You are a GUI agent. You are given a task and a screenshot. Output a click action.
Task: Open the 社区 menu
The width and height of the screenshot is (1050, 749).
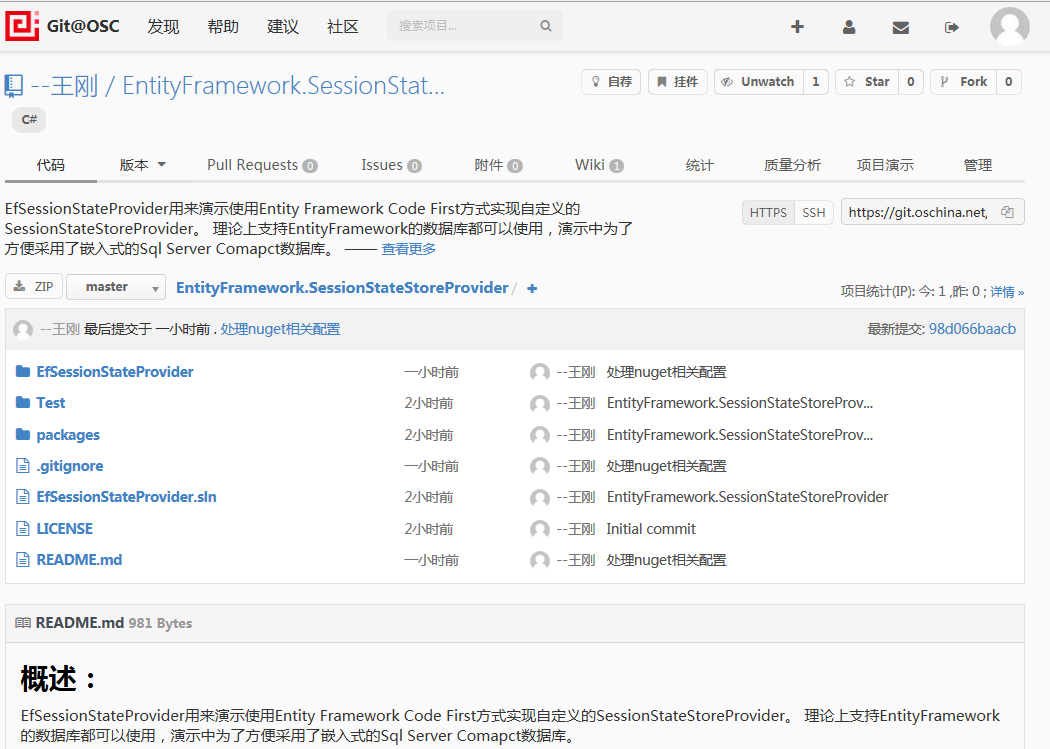point(342,27)
